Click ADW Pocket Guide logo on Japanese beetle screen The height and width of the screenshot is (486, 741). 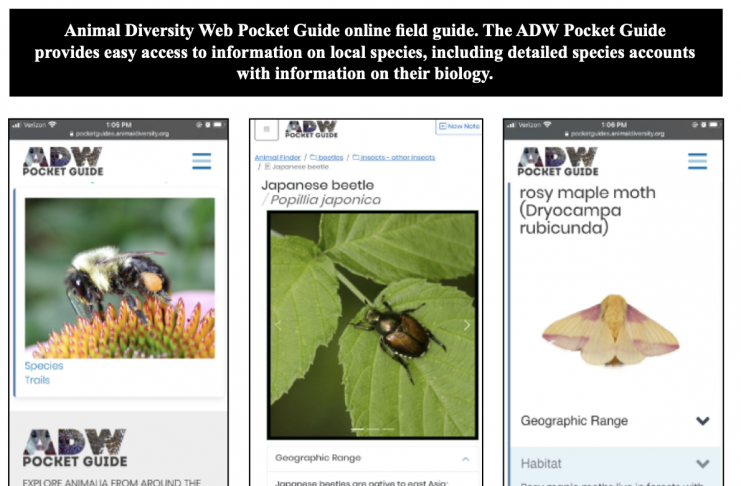pos(311,129)
